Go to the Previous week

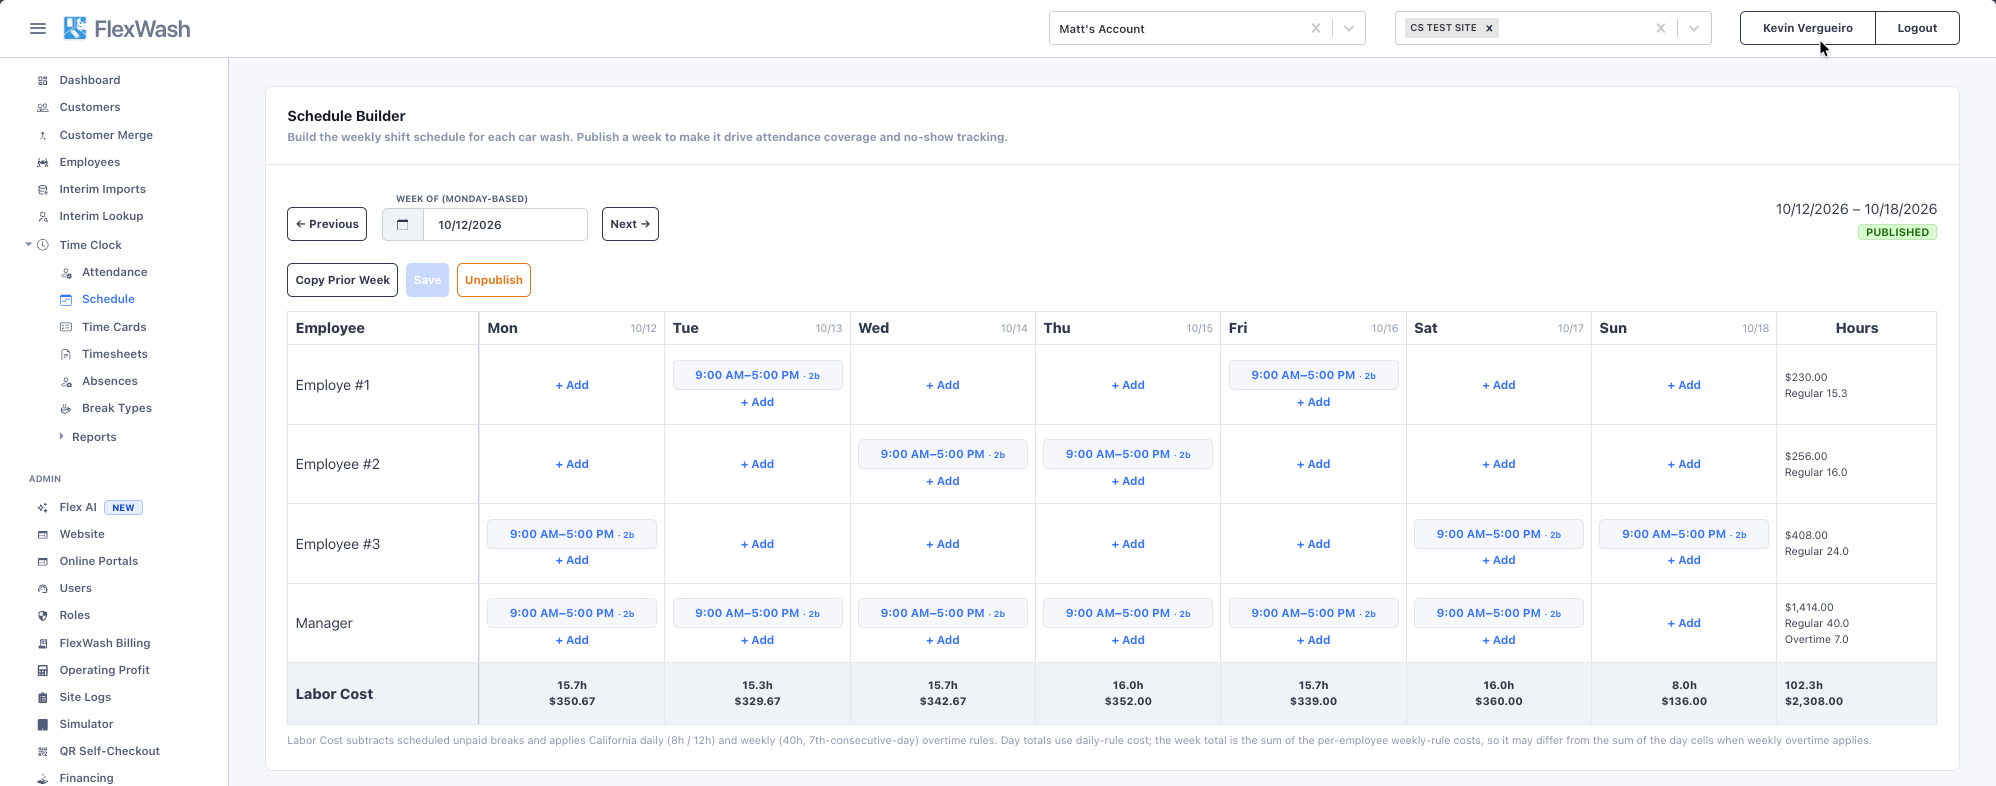(327, 224)
